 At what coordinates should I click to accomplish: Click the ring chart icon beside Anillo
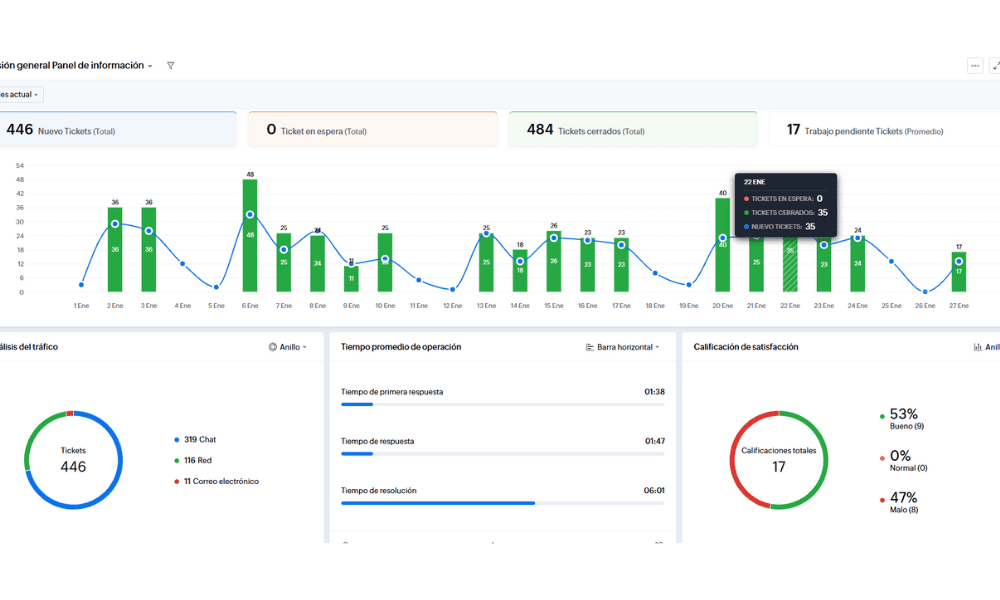click(x=273, y=347)
